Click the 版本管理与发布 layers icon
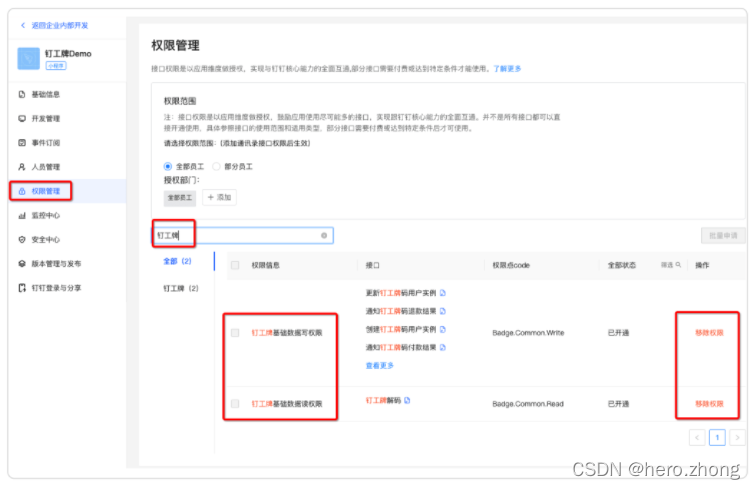The width and height of the screenshot is (755, 489). tap(22, 264)
